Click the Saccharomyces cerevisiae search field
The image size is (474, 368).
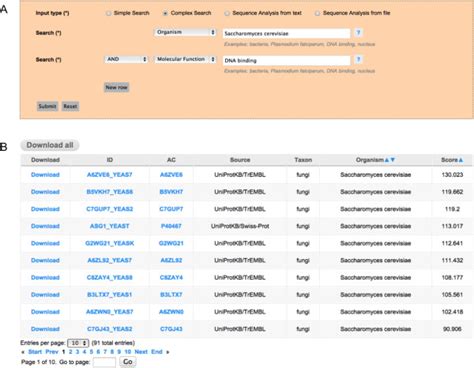(286, 33)
